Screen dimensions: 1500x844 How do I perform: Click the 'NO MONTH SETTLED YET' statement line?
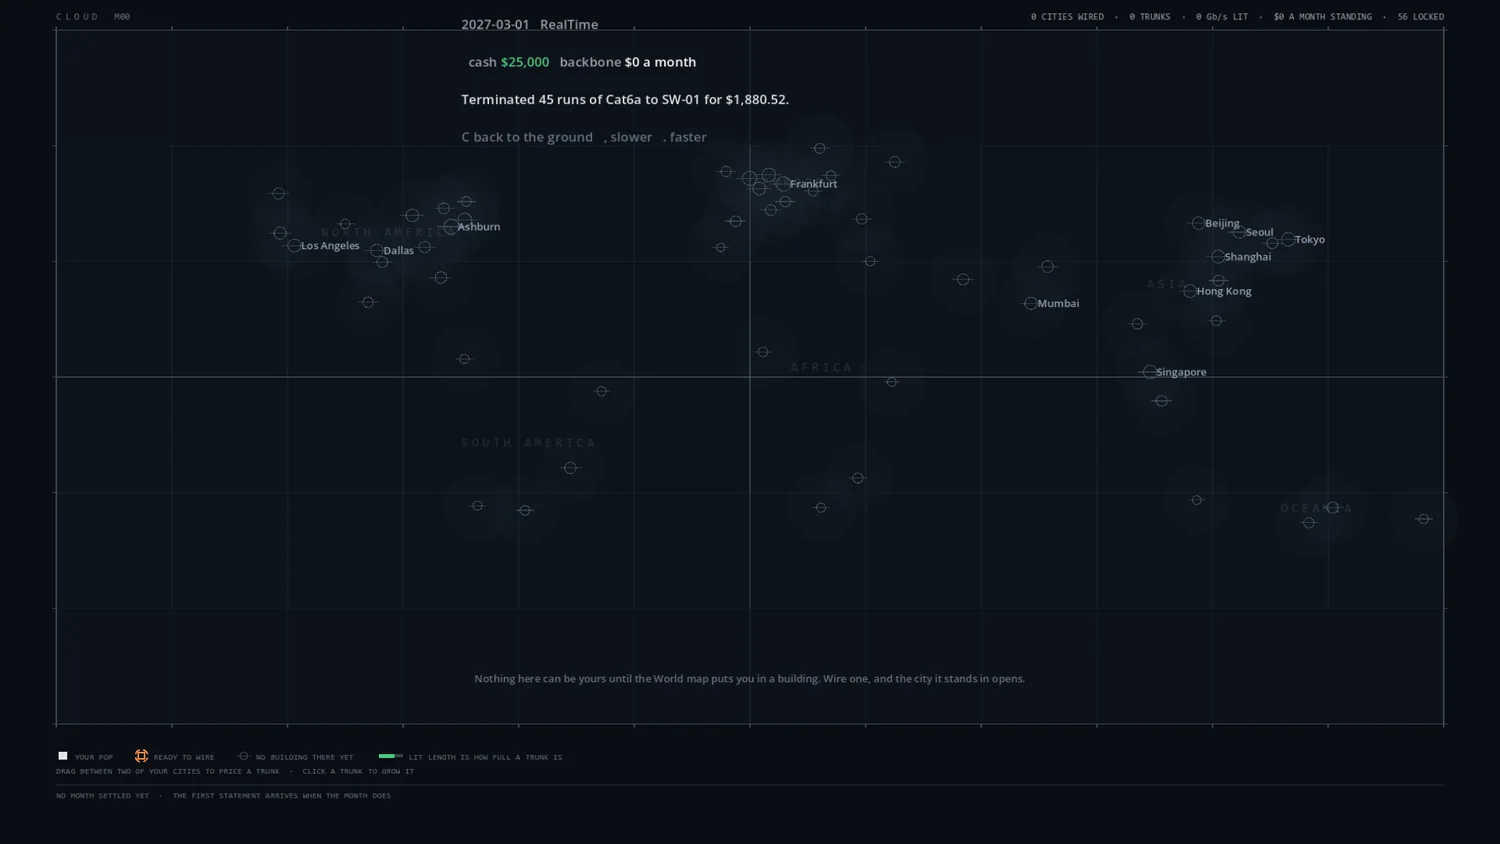point(224,796)
